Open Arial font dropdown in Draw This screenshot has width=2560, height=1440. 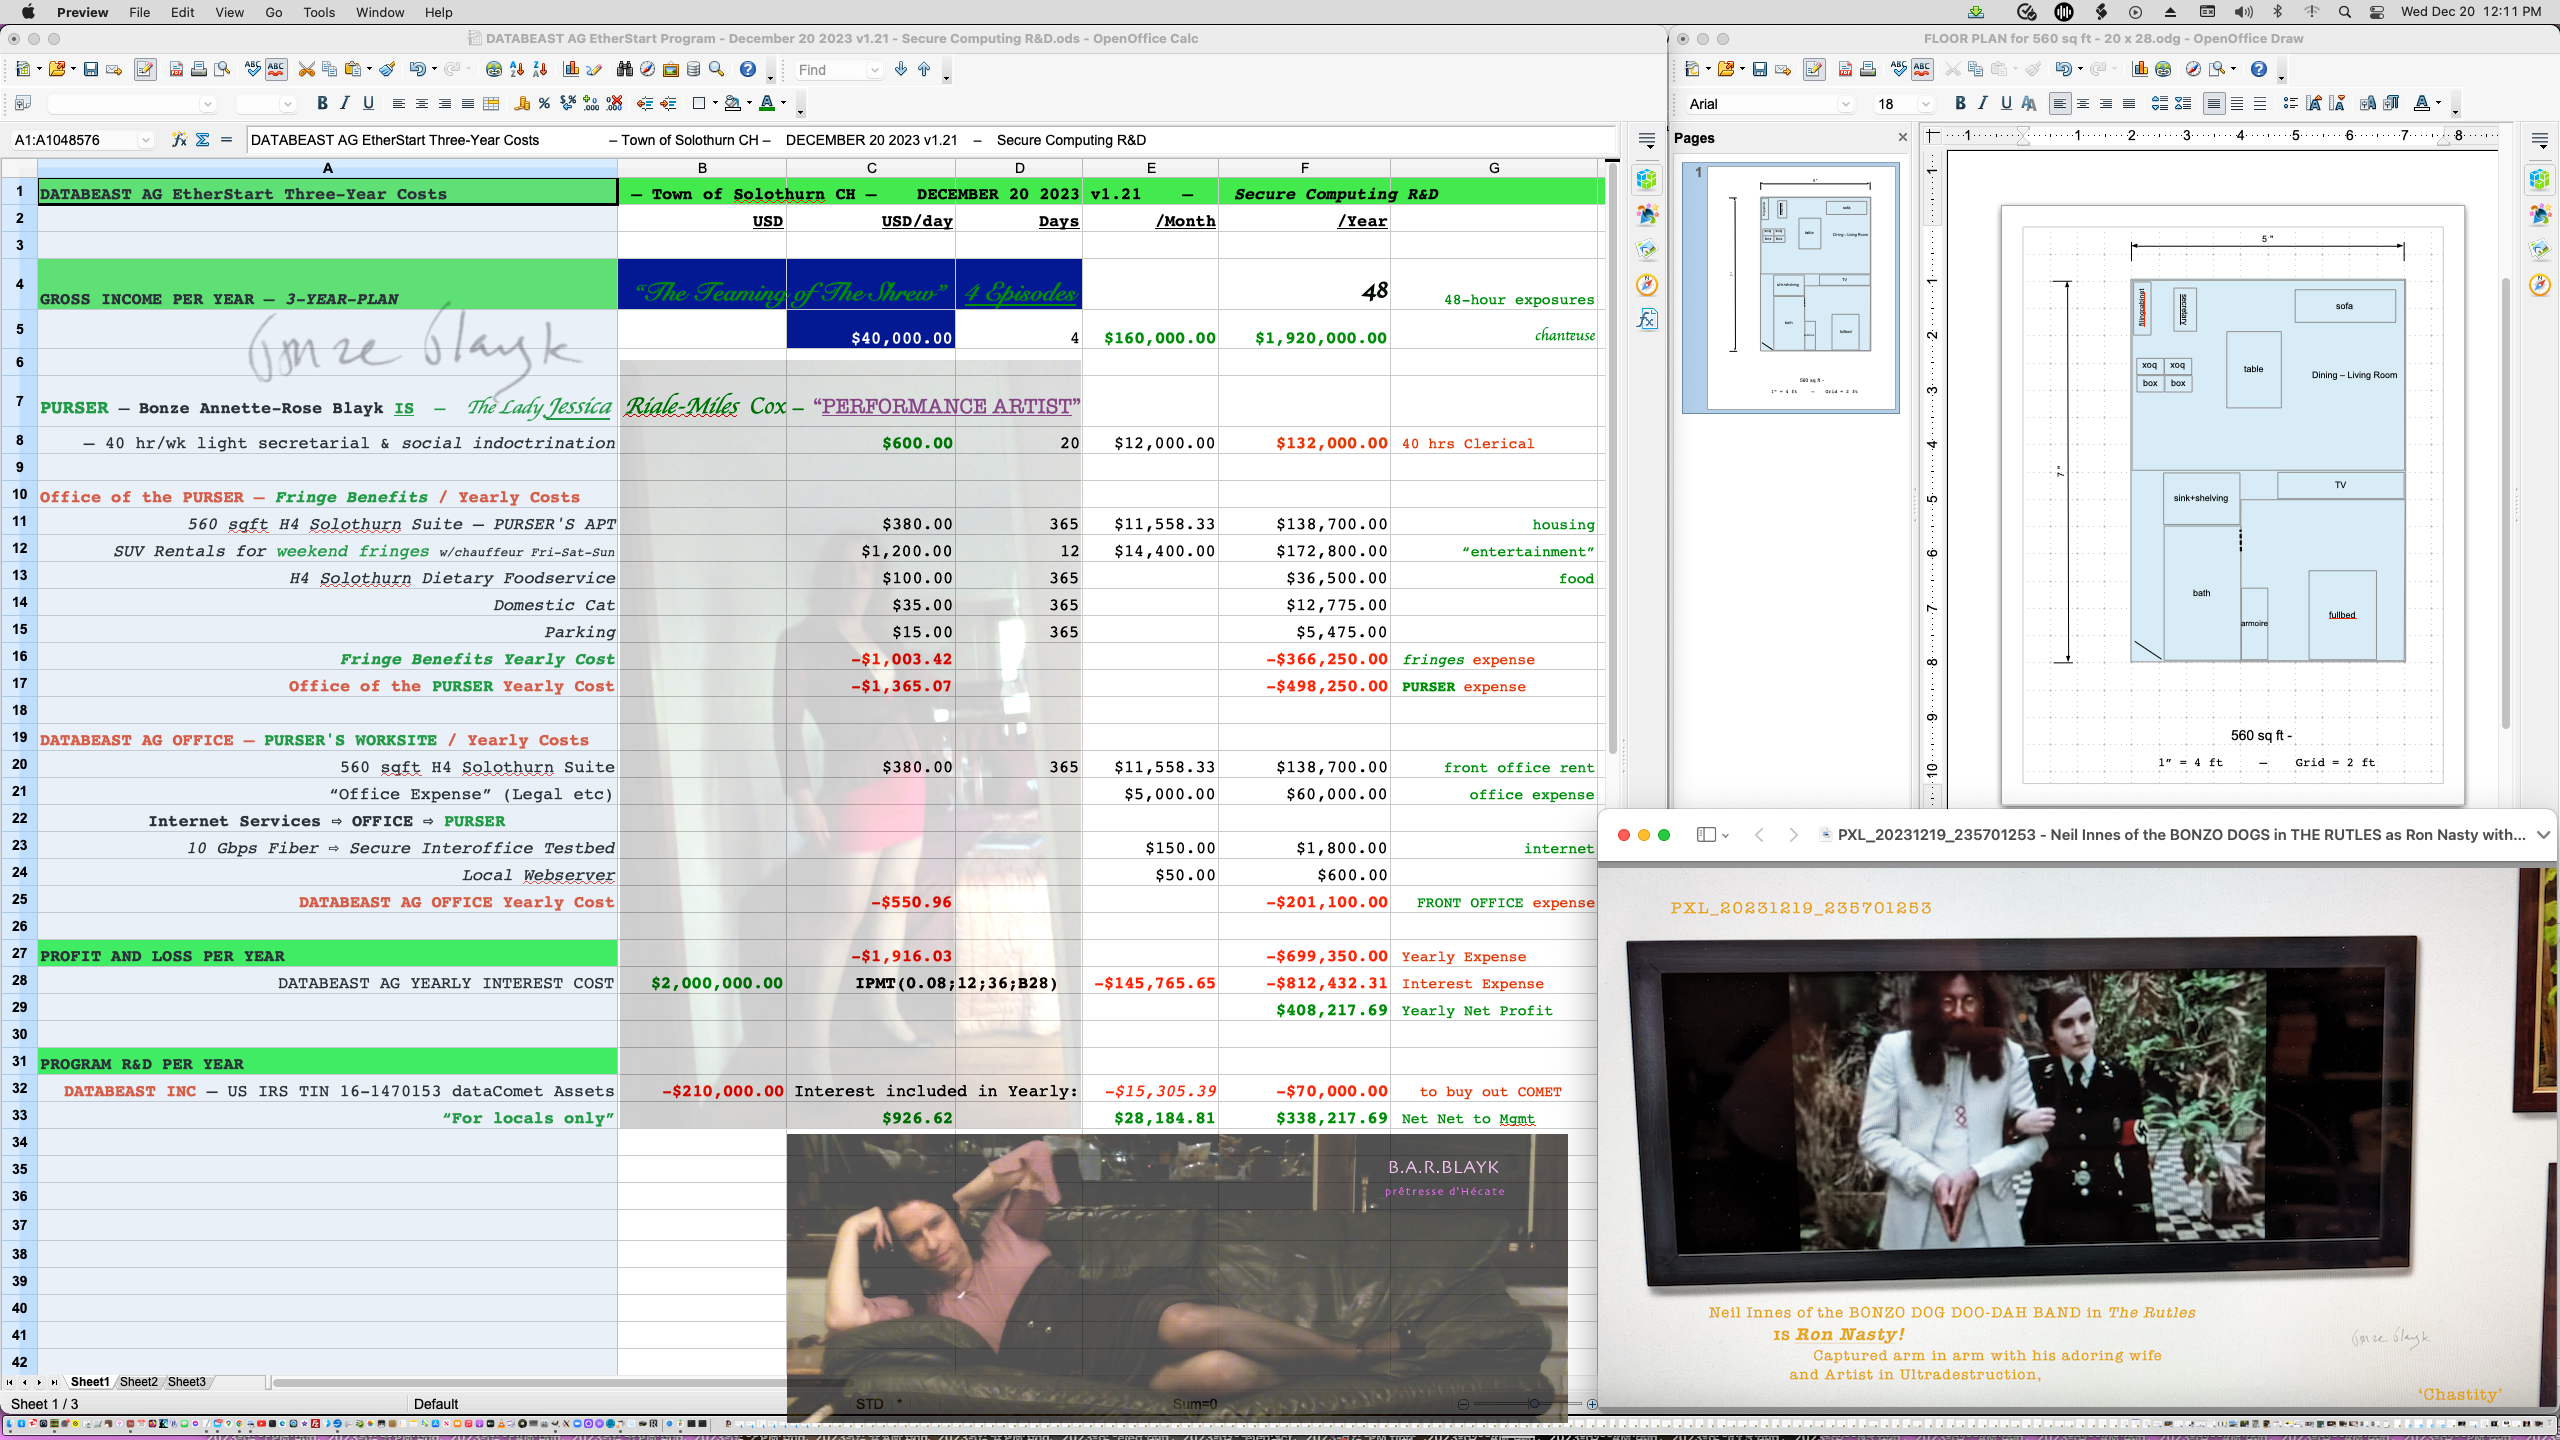[1846, 104]
